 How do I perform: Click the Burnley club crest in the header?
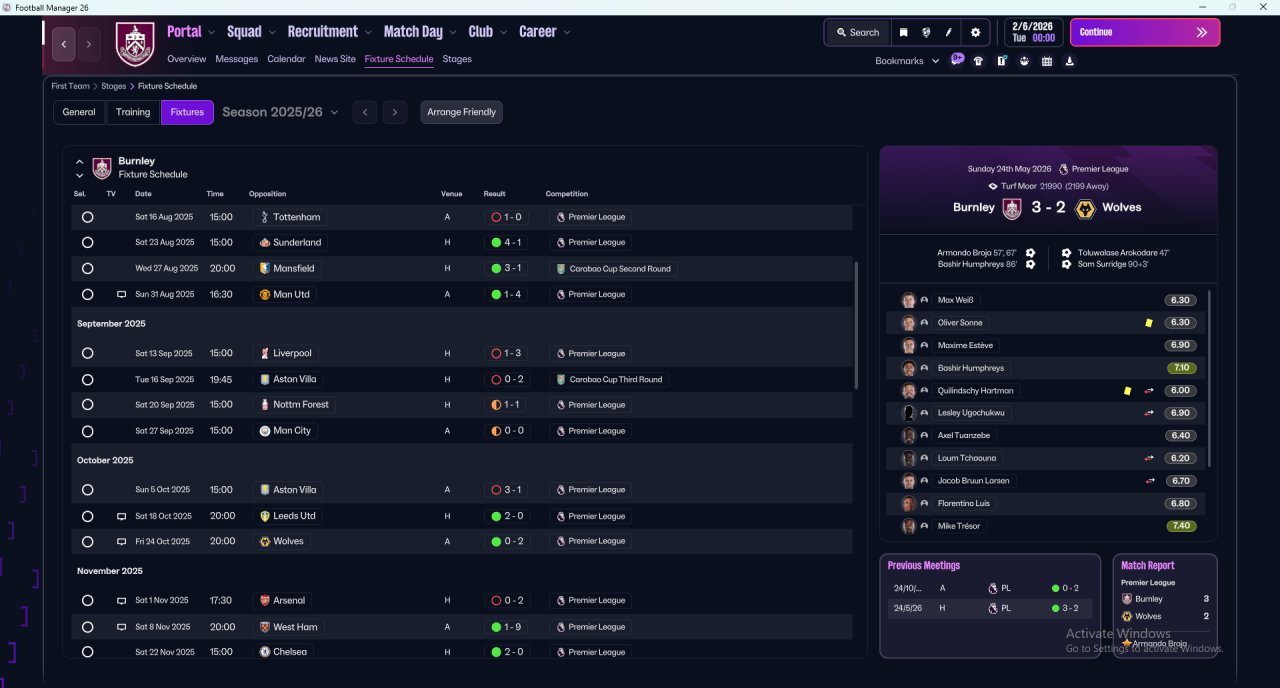tap(135, 44)
